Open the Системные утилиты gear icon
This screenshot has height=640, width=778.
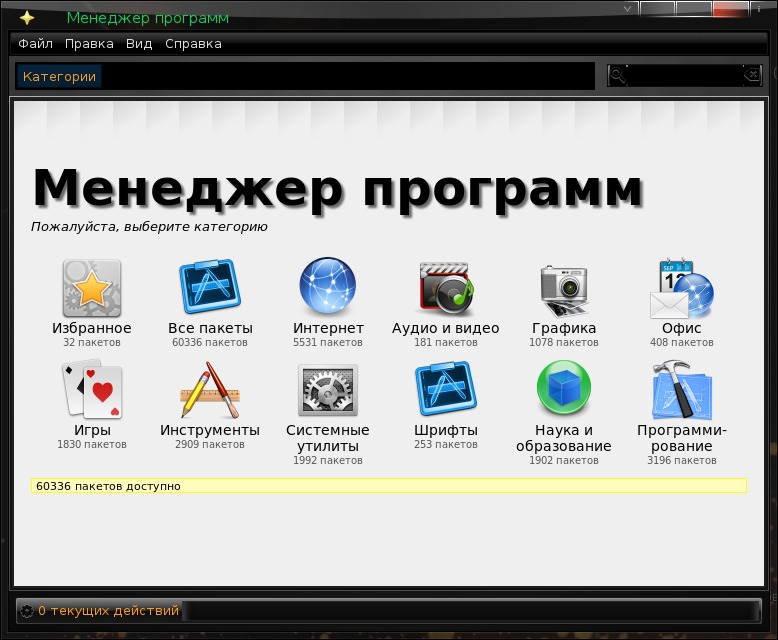tap(327, 390)
